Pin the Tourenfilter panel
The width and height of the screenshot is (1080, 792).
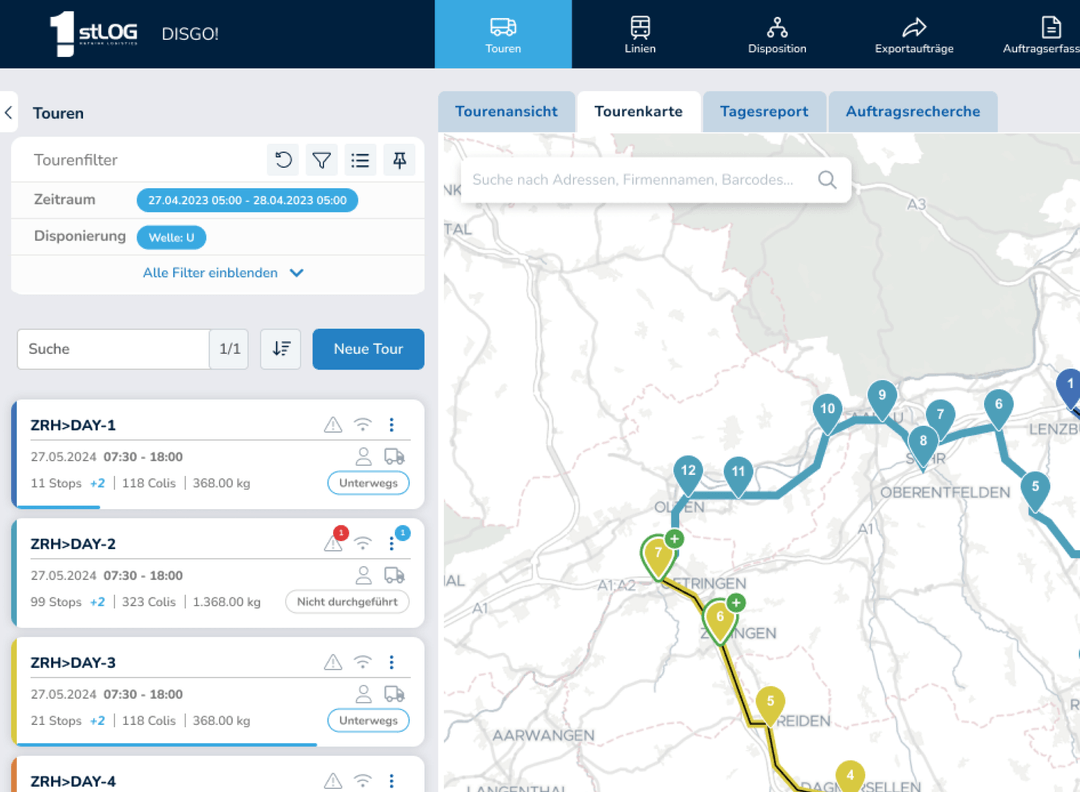[399, 160]
